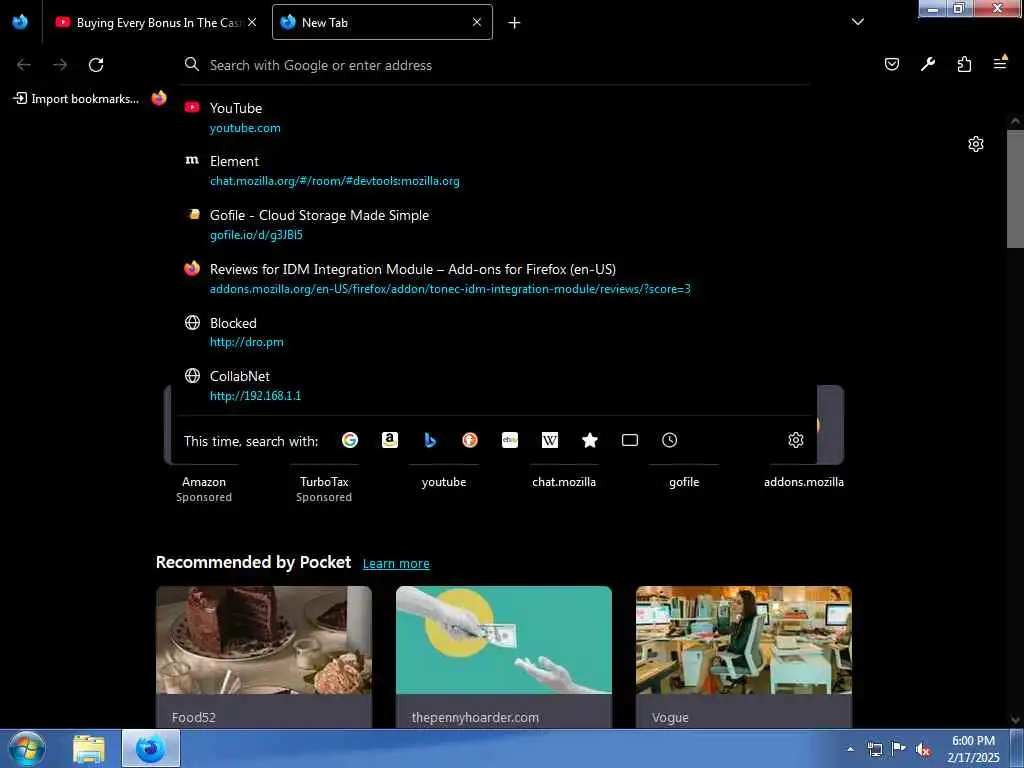Search this time with Wikipedia
Viewport: 1024px width, 768px height.
[550, 440]
